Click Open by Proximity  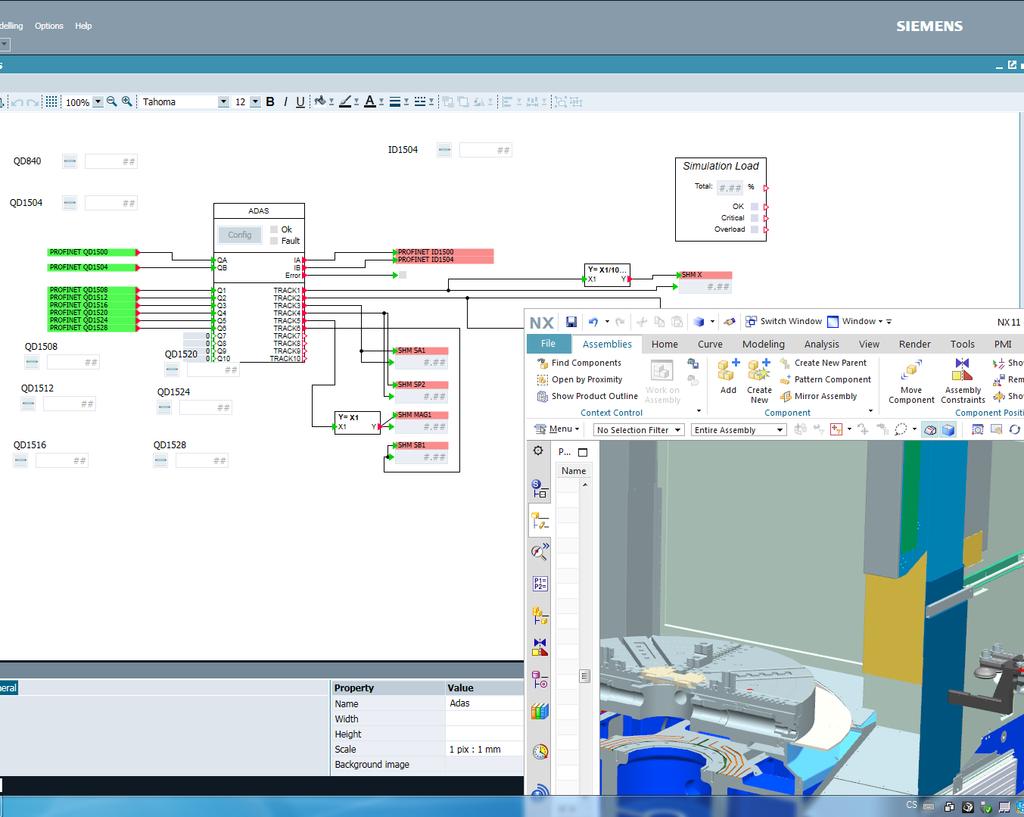tap(579, 379)
